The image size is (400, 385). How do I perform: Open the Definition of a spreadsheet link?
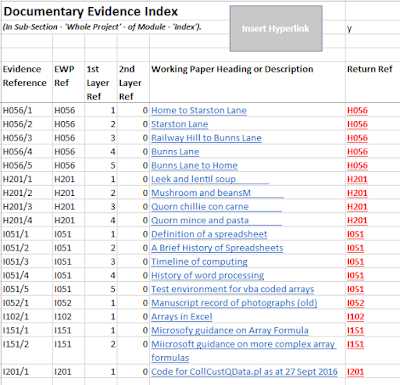209,234
